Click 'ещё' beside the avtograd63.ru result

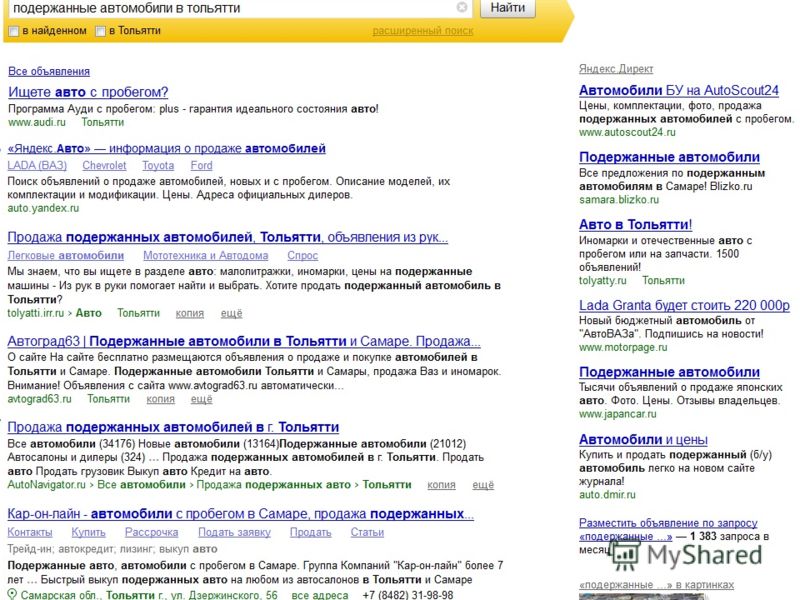[202, 399]
